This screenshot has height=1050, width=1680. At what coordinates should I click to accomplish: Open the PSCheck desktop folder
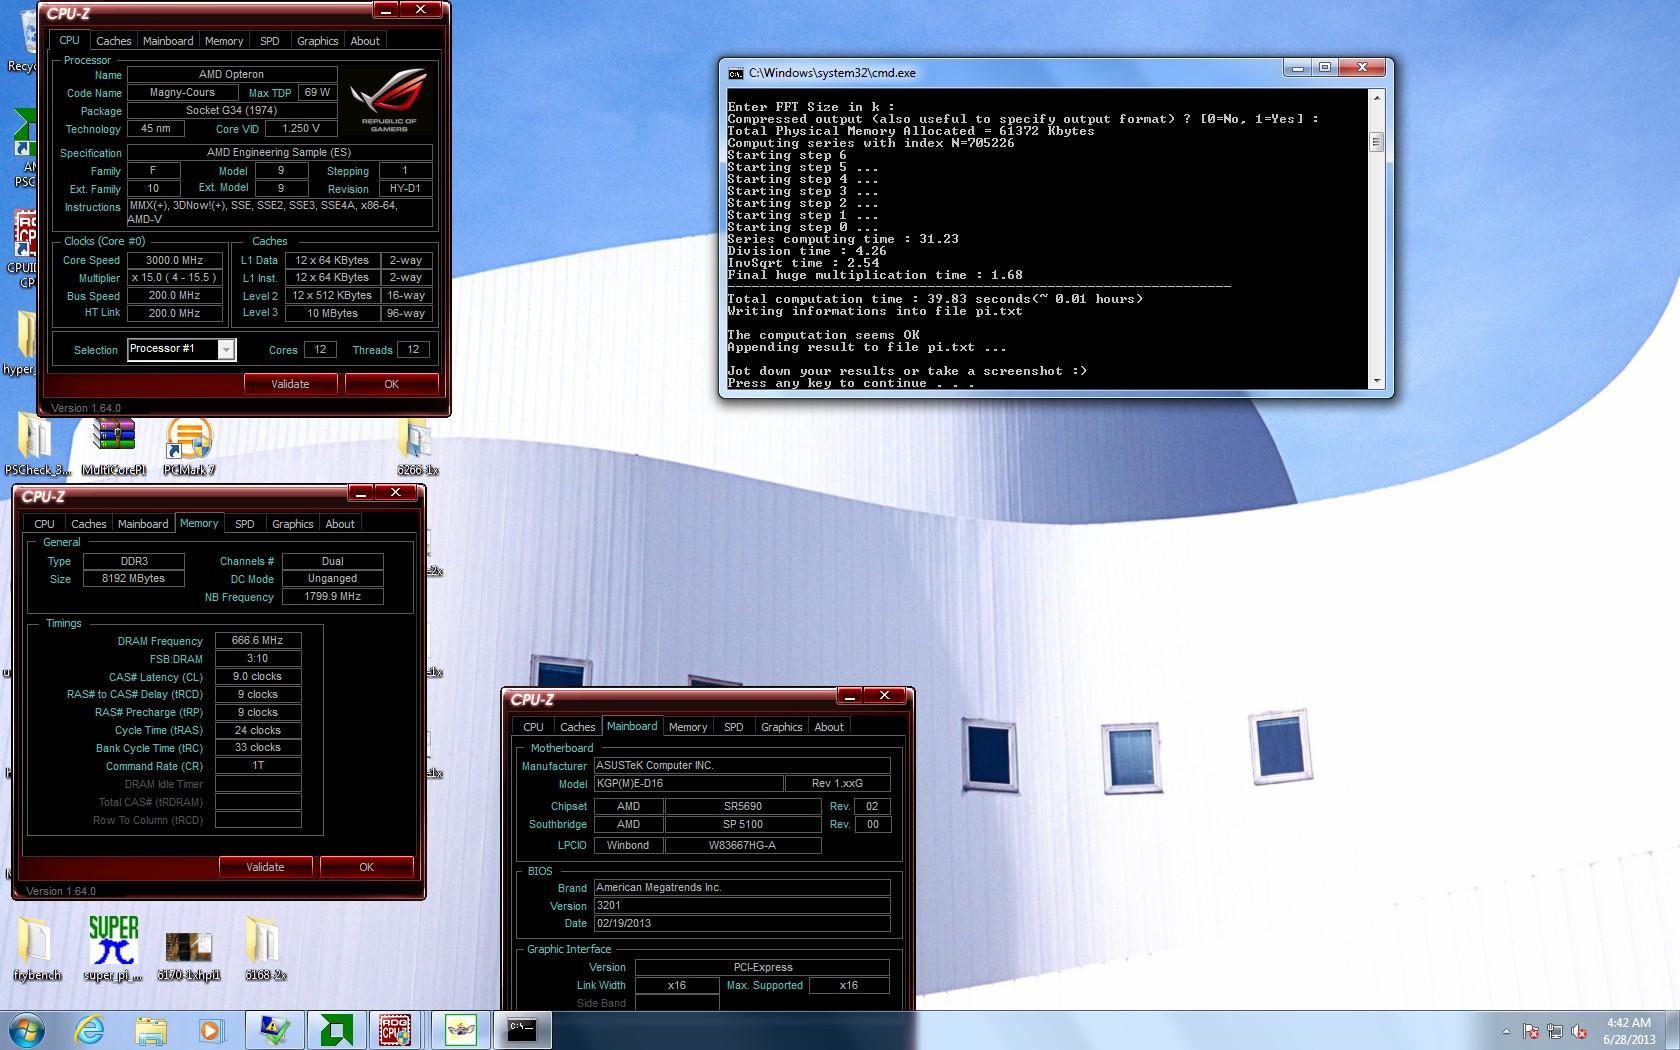pyautogui.click(x=36, y=446)
